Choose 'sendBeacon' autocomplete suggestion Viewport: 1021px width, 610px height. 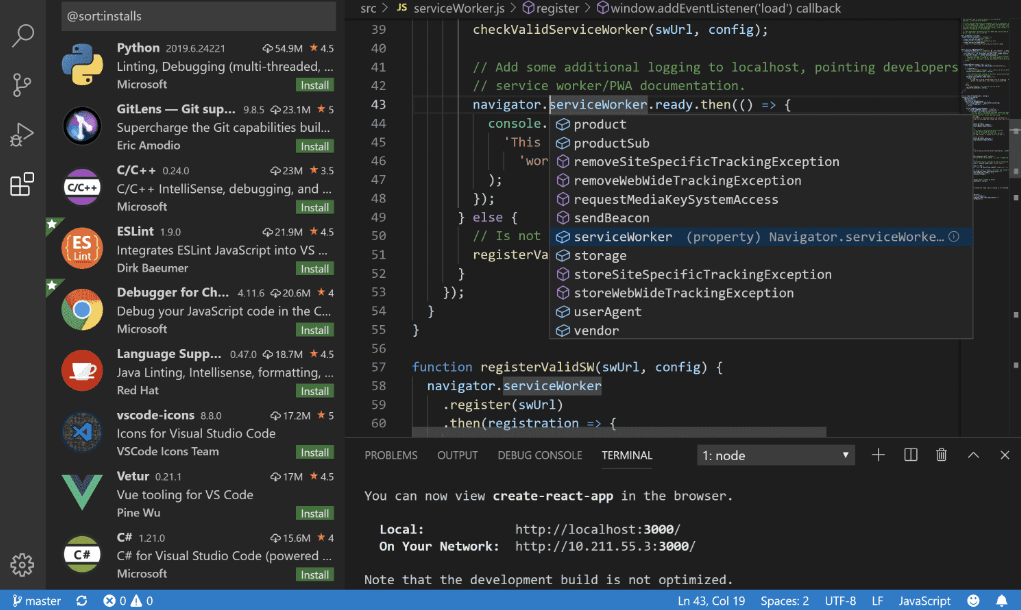(761, 218)
